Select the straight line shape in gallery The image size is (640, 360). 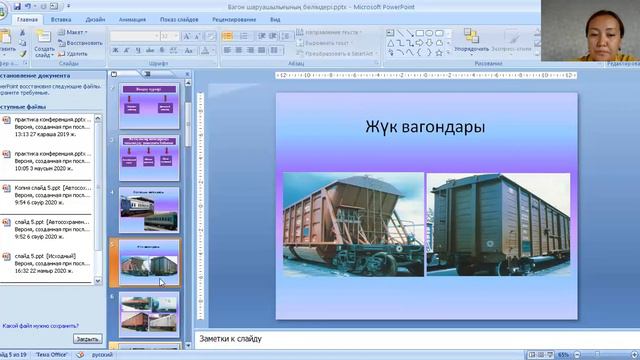400,33
